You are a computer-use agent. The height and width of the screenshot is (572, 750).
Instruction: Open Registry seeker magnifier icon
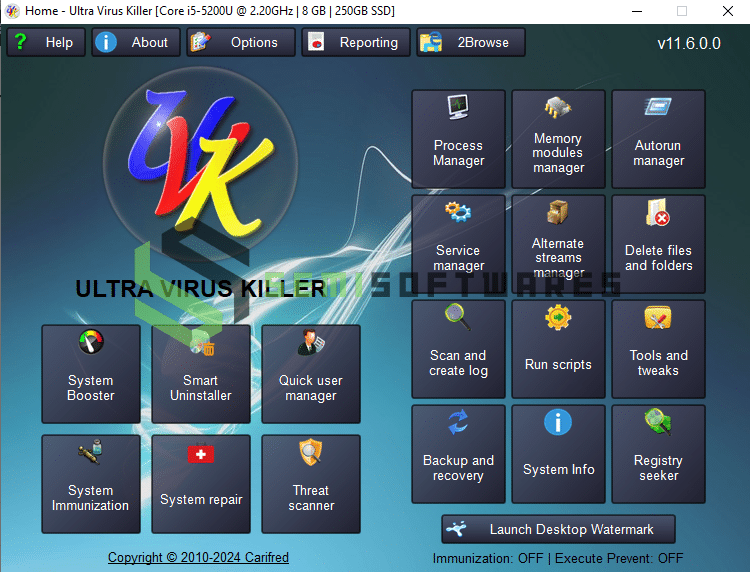[658, 422]
